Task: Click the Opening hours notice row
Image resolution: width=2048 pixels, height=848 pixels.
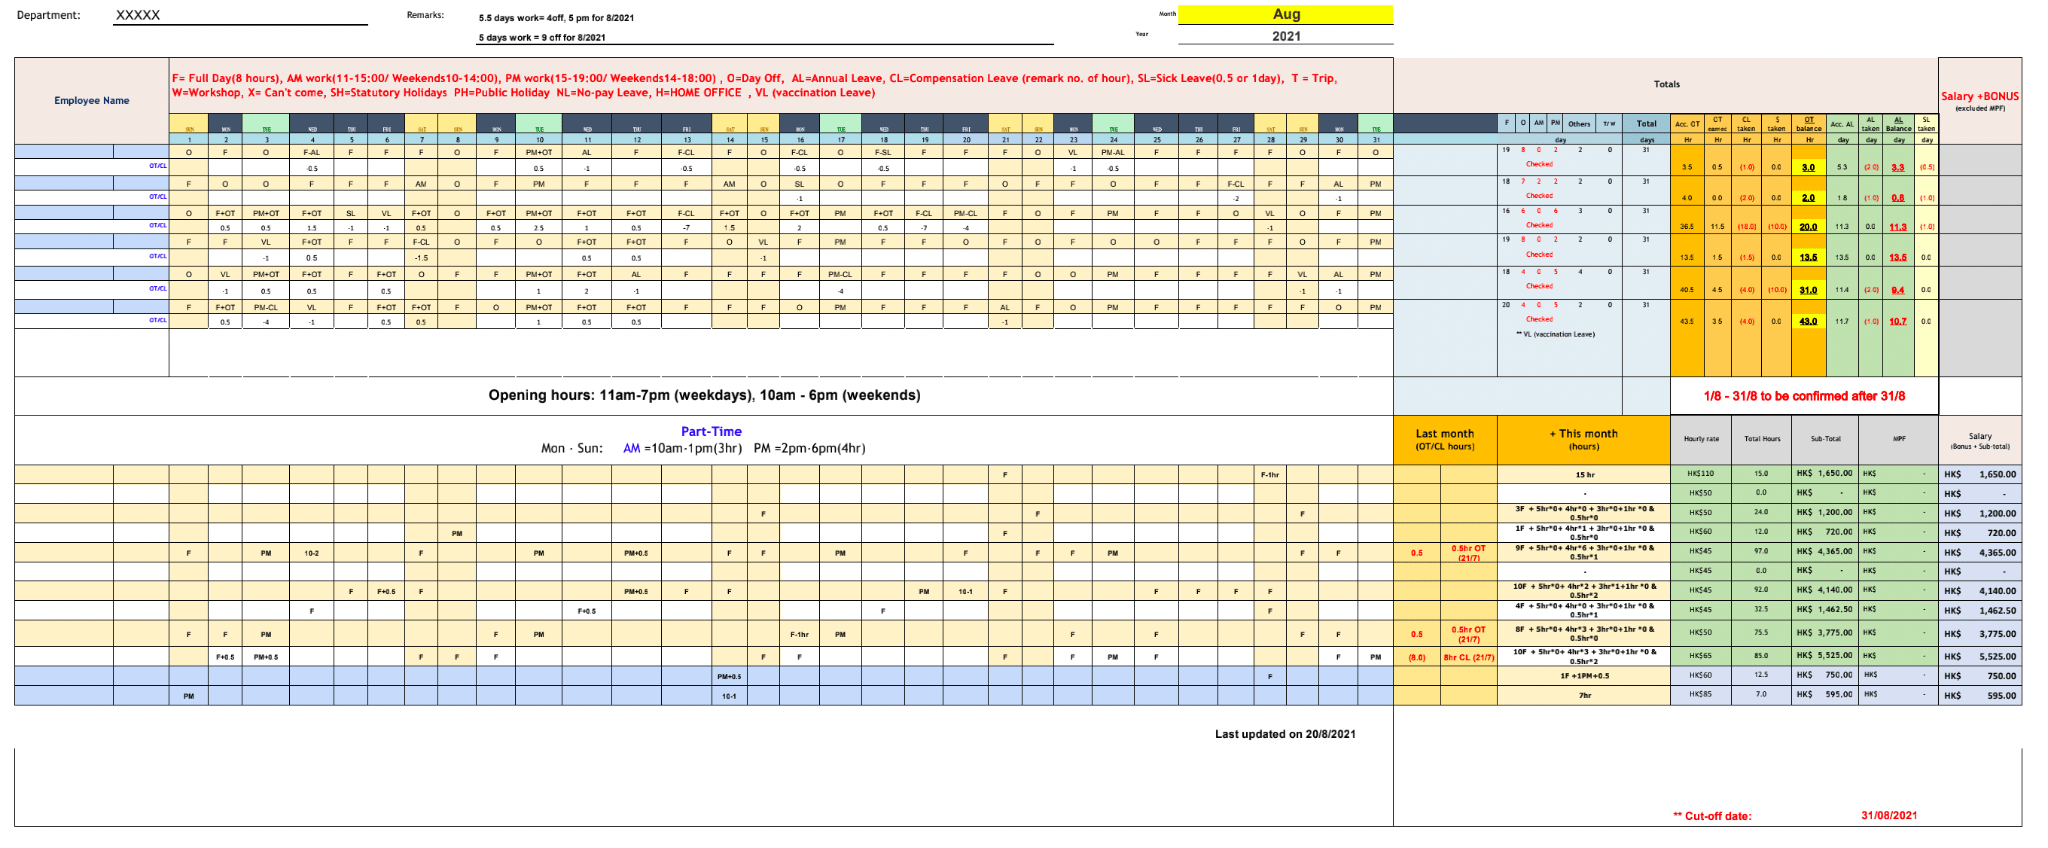Action: click(x=704, y=395)
